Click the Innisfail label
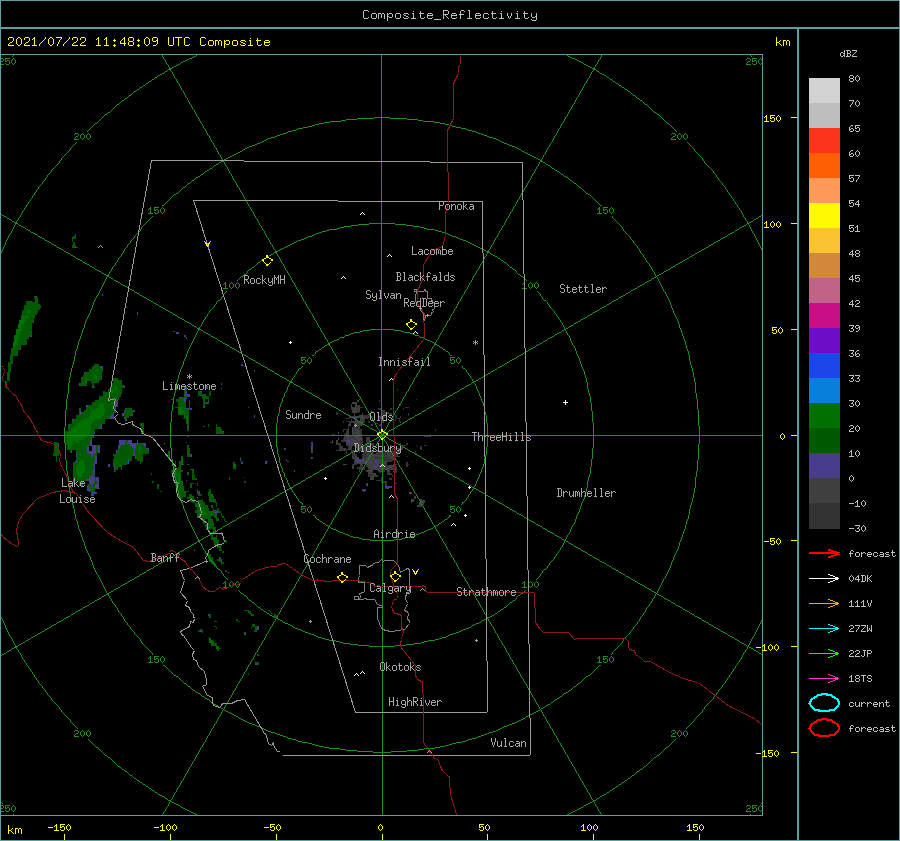The height and width of the screenshot is (841, 900). tap(404, 362)
